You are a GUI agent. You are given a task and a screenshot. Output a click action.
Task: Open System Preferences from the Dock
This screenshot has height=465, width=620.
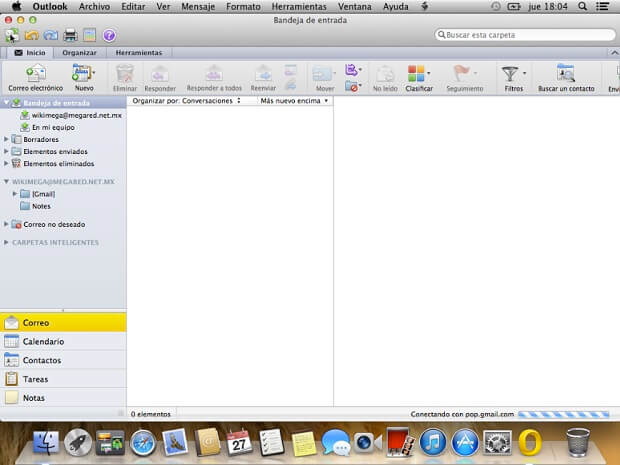point(497,443)
